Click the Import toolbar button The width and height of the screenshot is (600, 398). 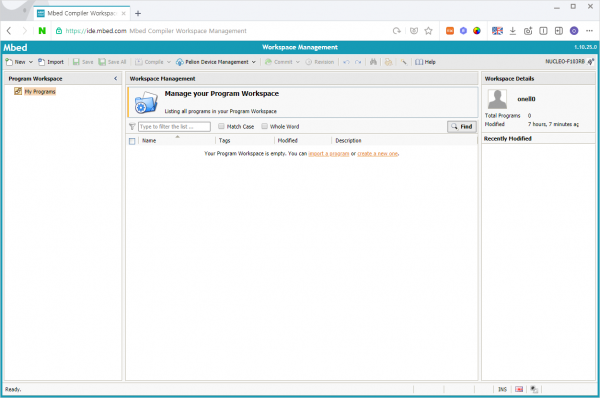[x=51, y=62]
